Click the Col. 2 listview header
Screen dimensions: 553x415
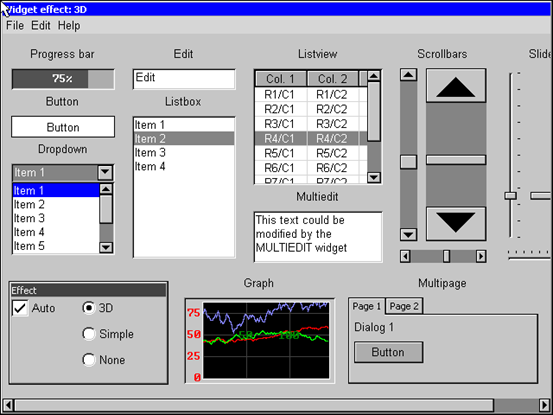pos(333,79)
